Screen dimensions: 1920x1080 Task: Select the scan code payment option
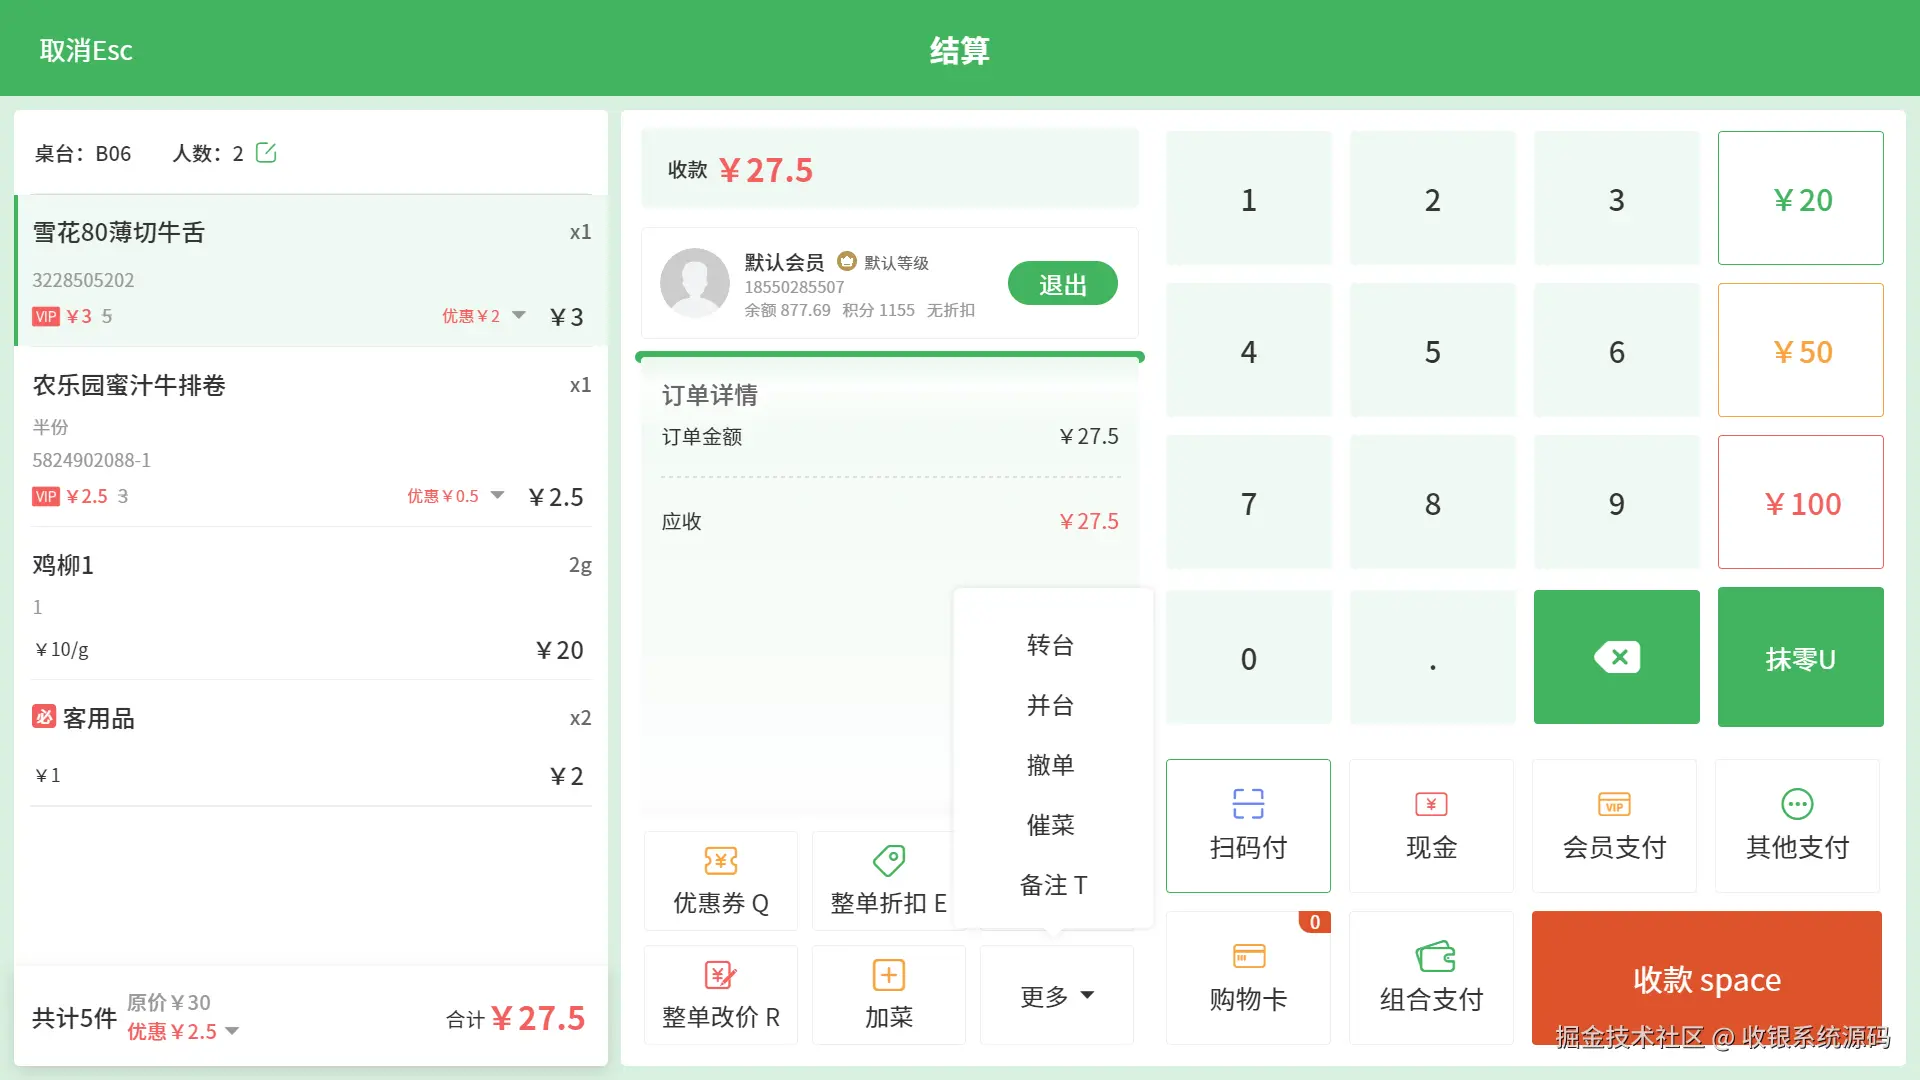(1248, 826)
